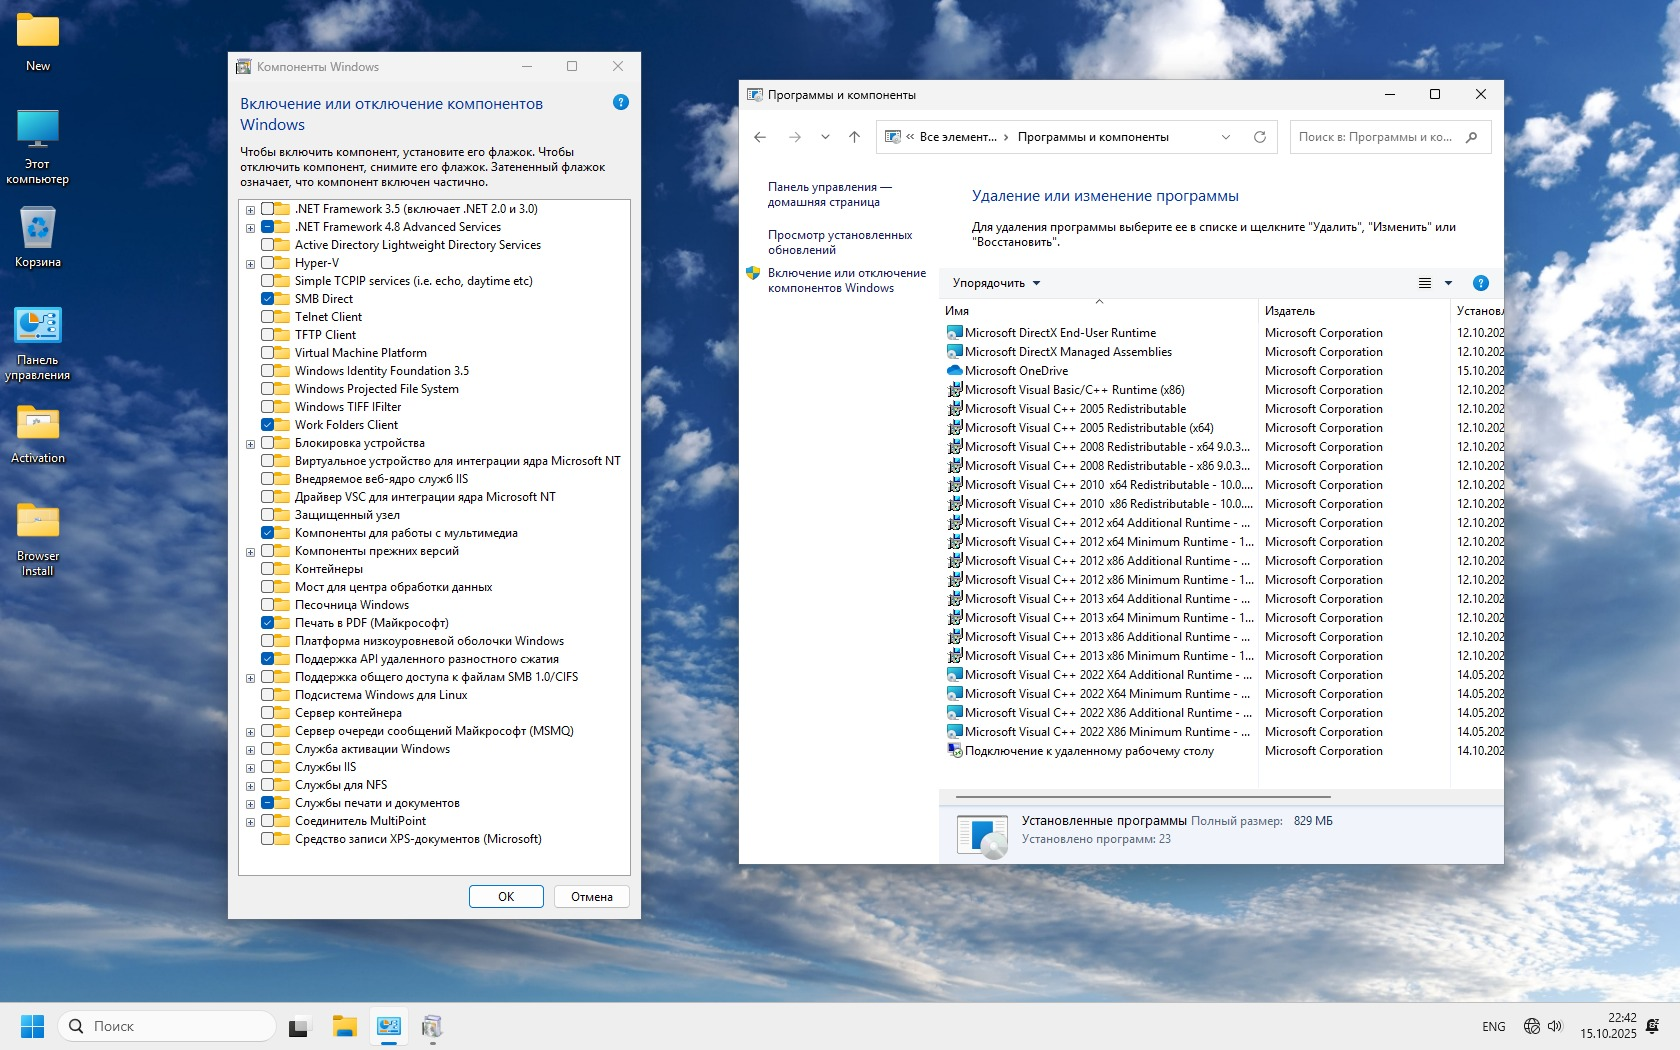
Task: Click the Windows Features taskbar icon
Action: pyautogui.click(x=432, y=1026)
